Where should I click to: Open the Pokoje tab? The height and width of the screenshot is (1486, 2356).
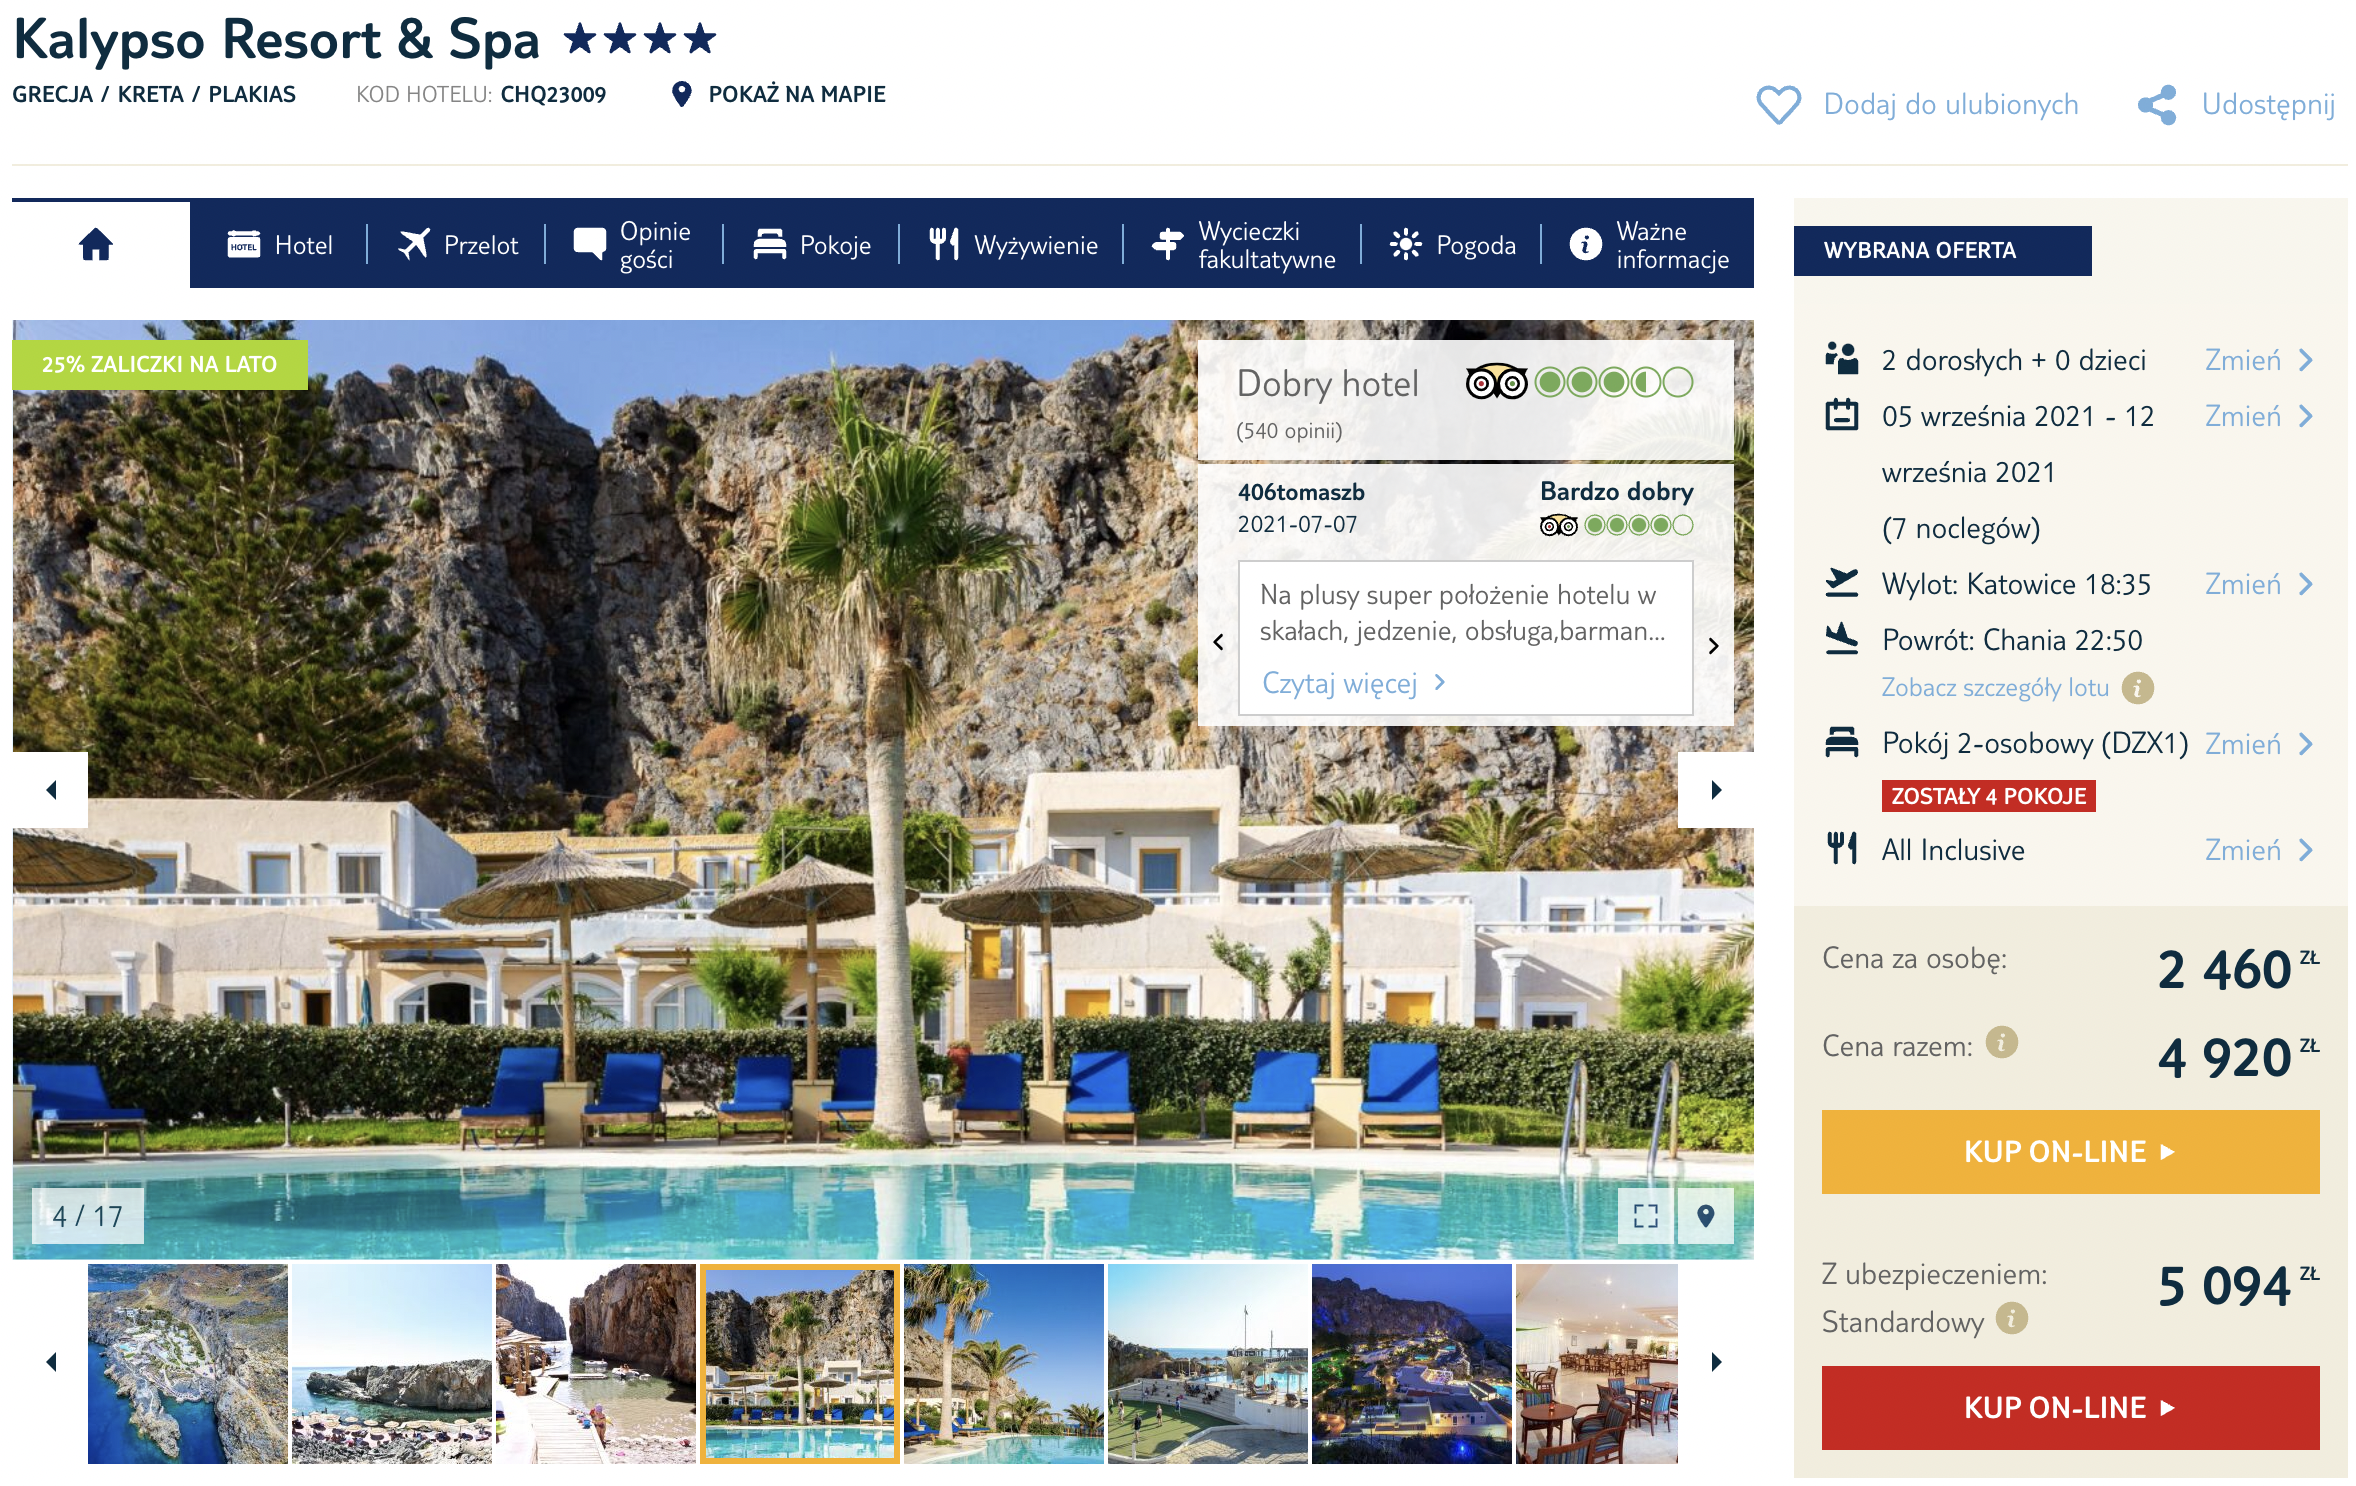tap(811, 245)
